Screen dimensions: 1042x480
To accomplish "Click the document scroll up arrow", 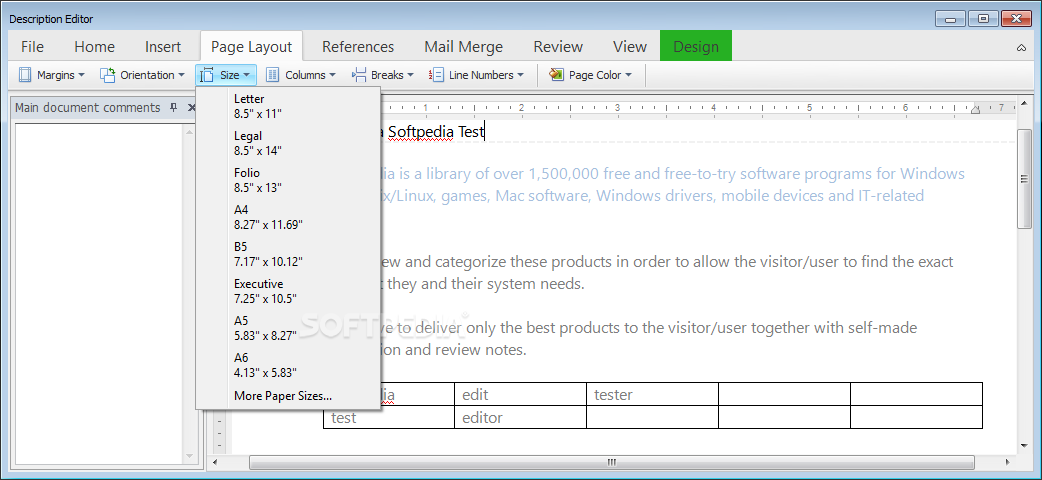I will pyautogui.click(x=1025, y=106).
